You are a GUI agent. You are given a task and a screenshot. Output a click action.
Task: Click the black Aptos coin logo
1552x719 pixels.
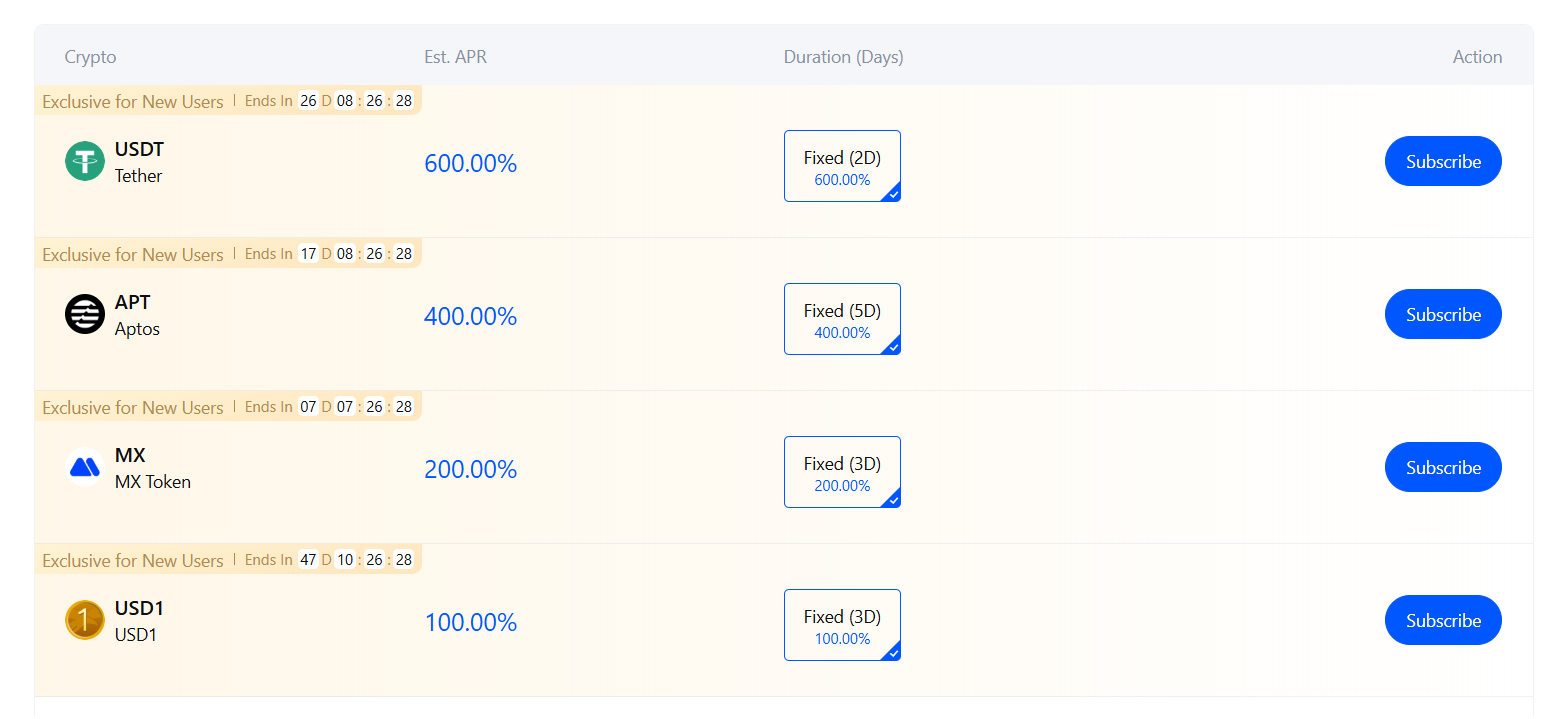click(85, 314)
